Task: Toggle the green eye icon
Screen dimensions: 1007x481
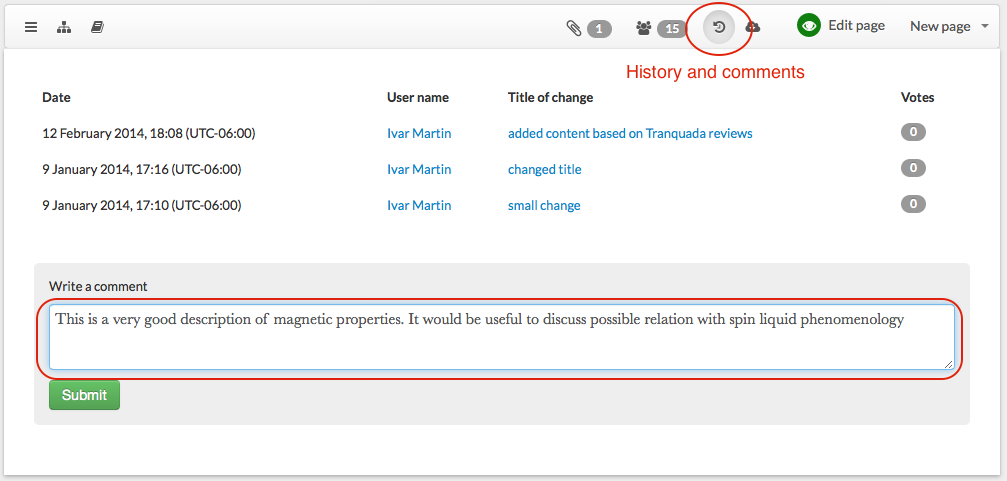Action: (809, 26)
